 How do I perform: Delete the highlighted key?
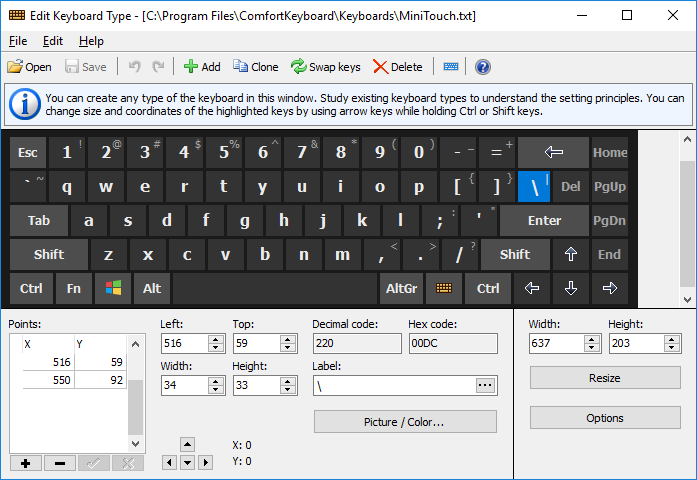[397, 67]
